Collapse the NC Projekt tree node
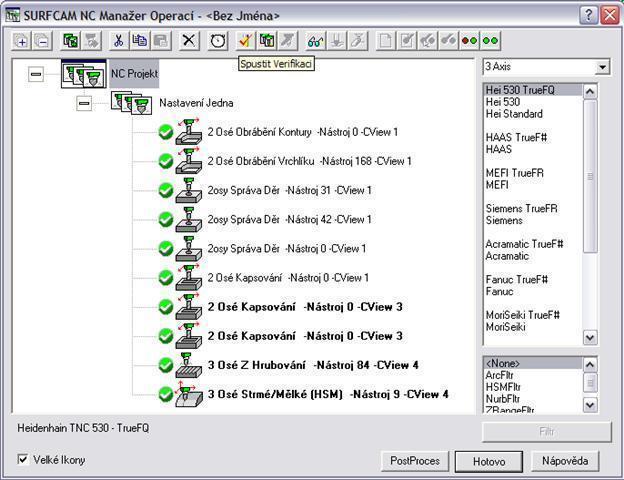The height and width of the screenshot is (480, 624). click(36, 74)
